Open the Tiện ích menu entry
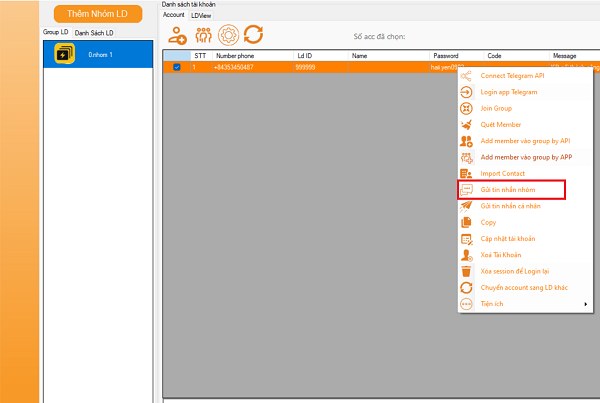The height and width of the screenshot is (403, 600). tap(525, 304)
